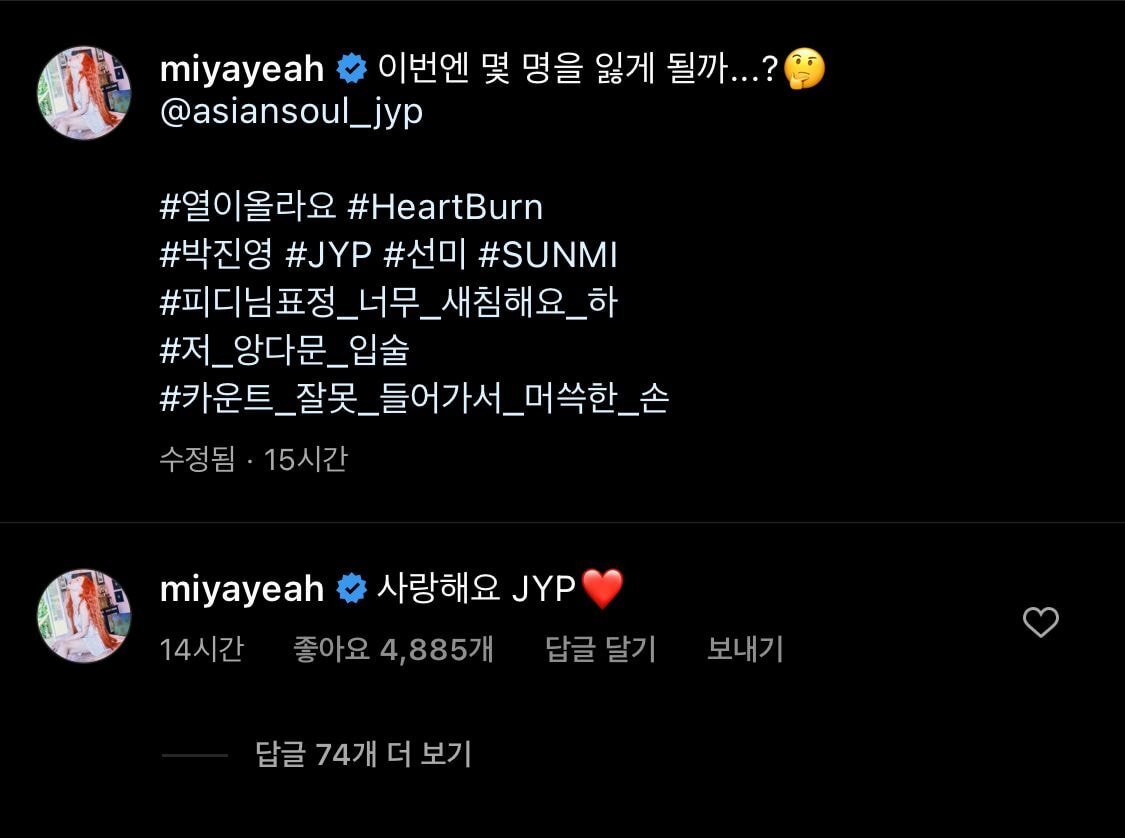Open hashtag #박진영
1125x838 pixels.
216,255
